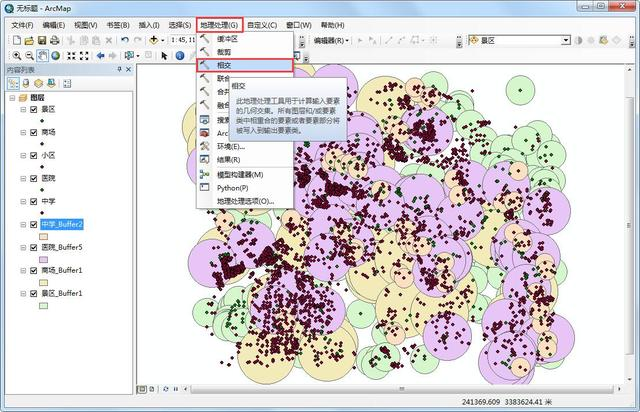Hide the 商场_Buffer1 layer via checkbox
Image resolution: width=640 pixels, height=412 pixels.
coord(34,270)
